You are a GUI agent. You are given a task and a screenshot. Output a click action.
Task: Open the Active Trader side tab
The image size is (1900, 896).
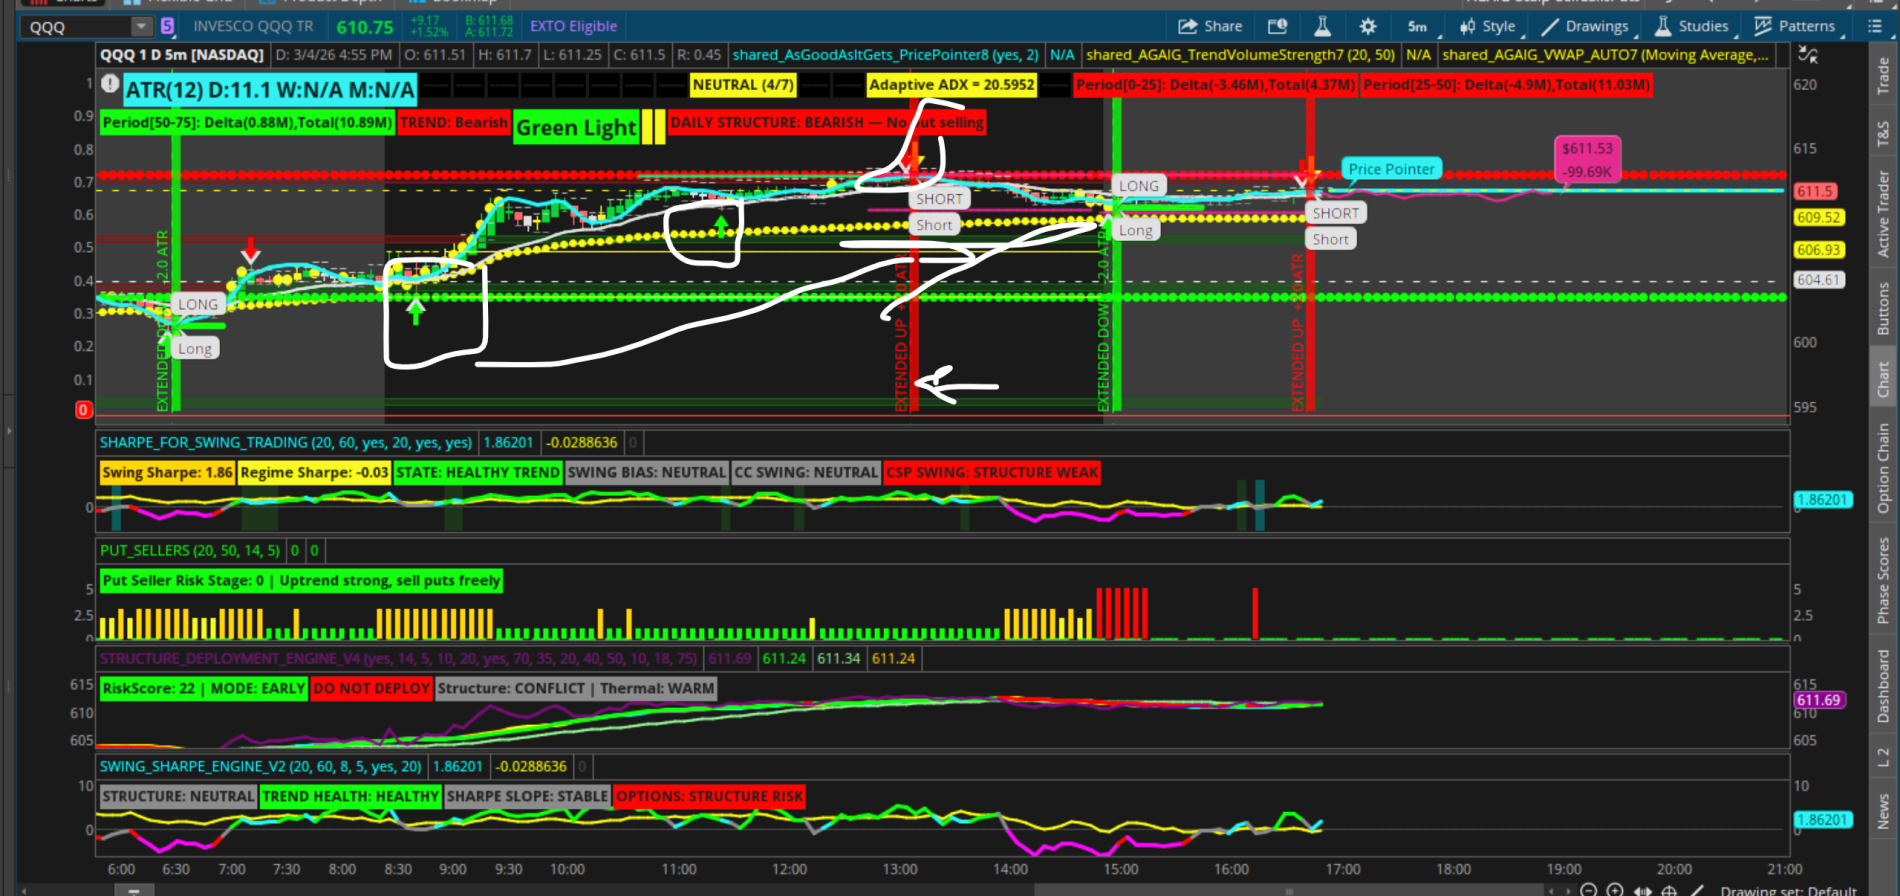1883,214
